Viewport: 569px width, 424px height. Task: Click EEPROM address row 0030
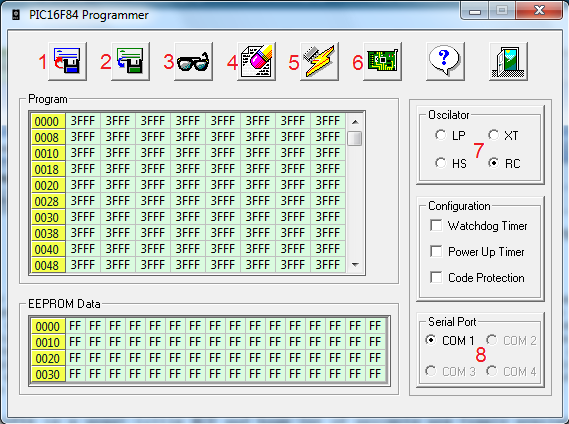tap(48, 374)
